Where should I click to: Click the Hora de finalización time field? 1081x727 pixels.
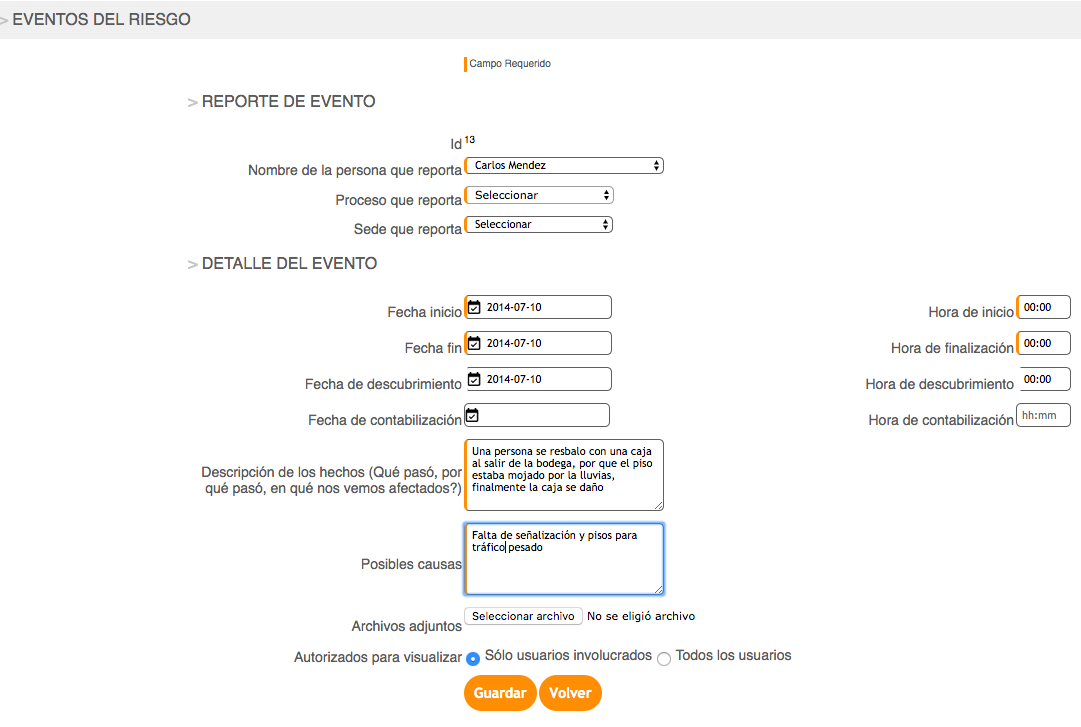point(1044,343)
